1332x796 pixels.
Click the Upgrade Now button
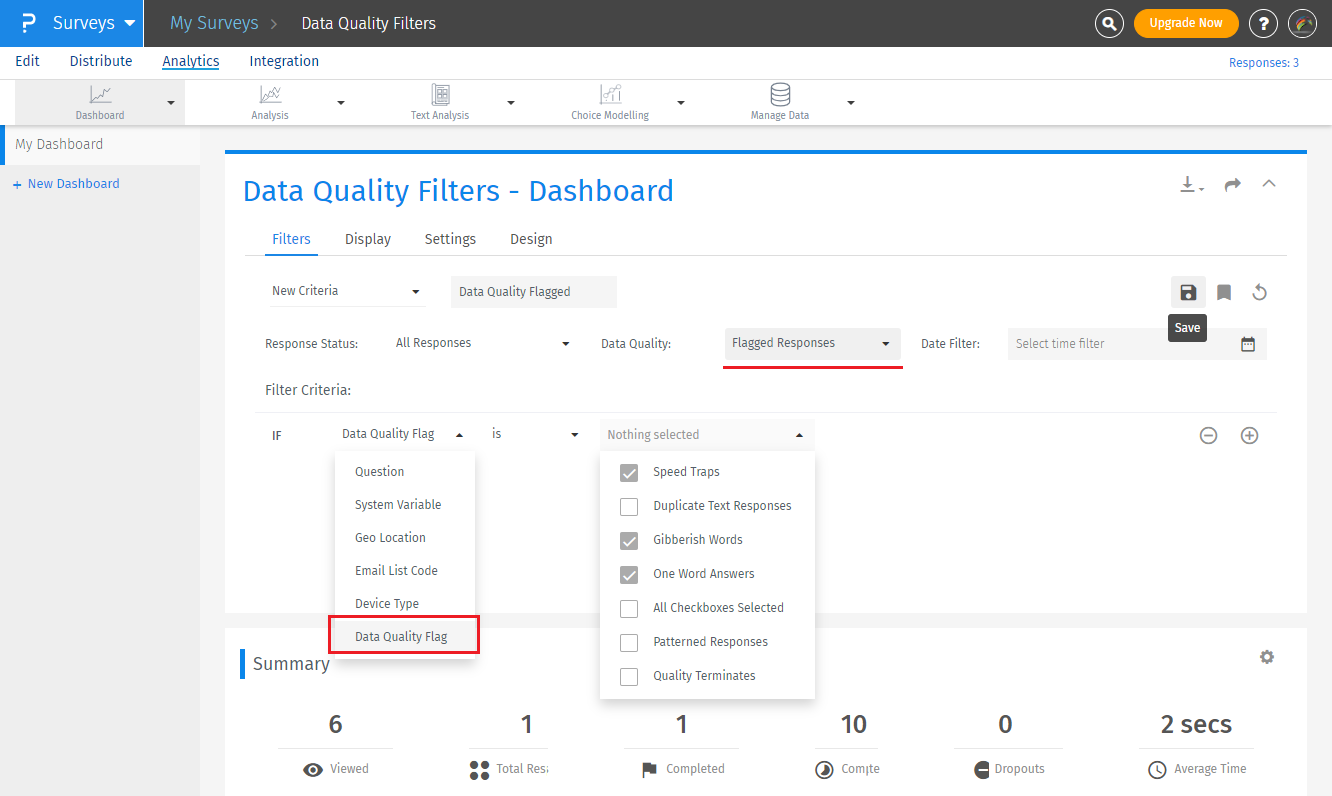tap(1186, 23)
